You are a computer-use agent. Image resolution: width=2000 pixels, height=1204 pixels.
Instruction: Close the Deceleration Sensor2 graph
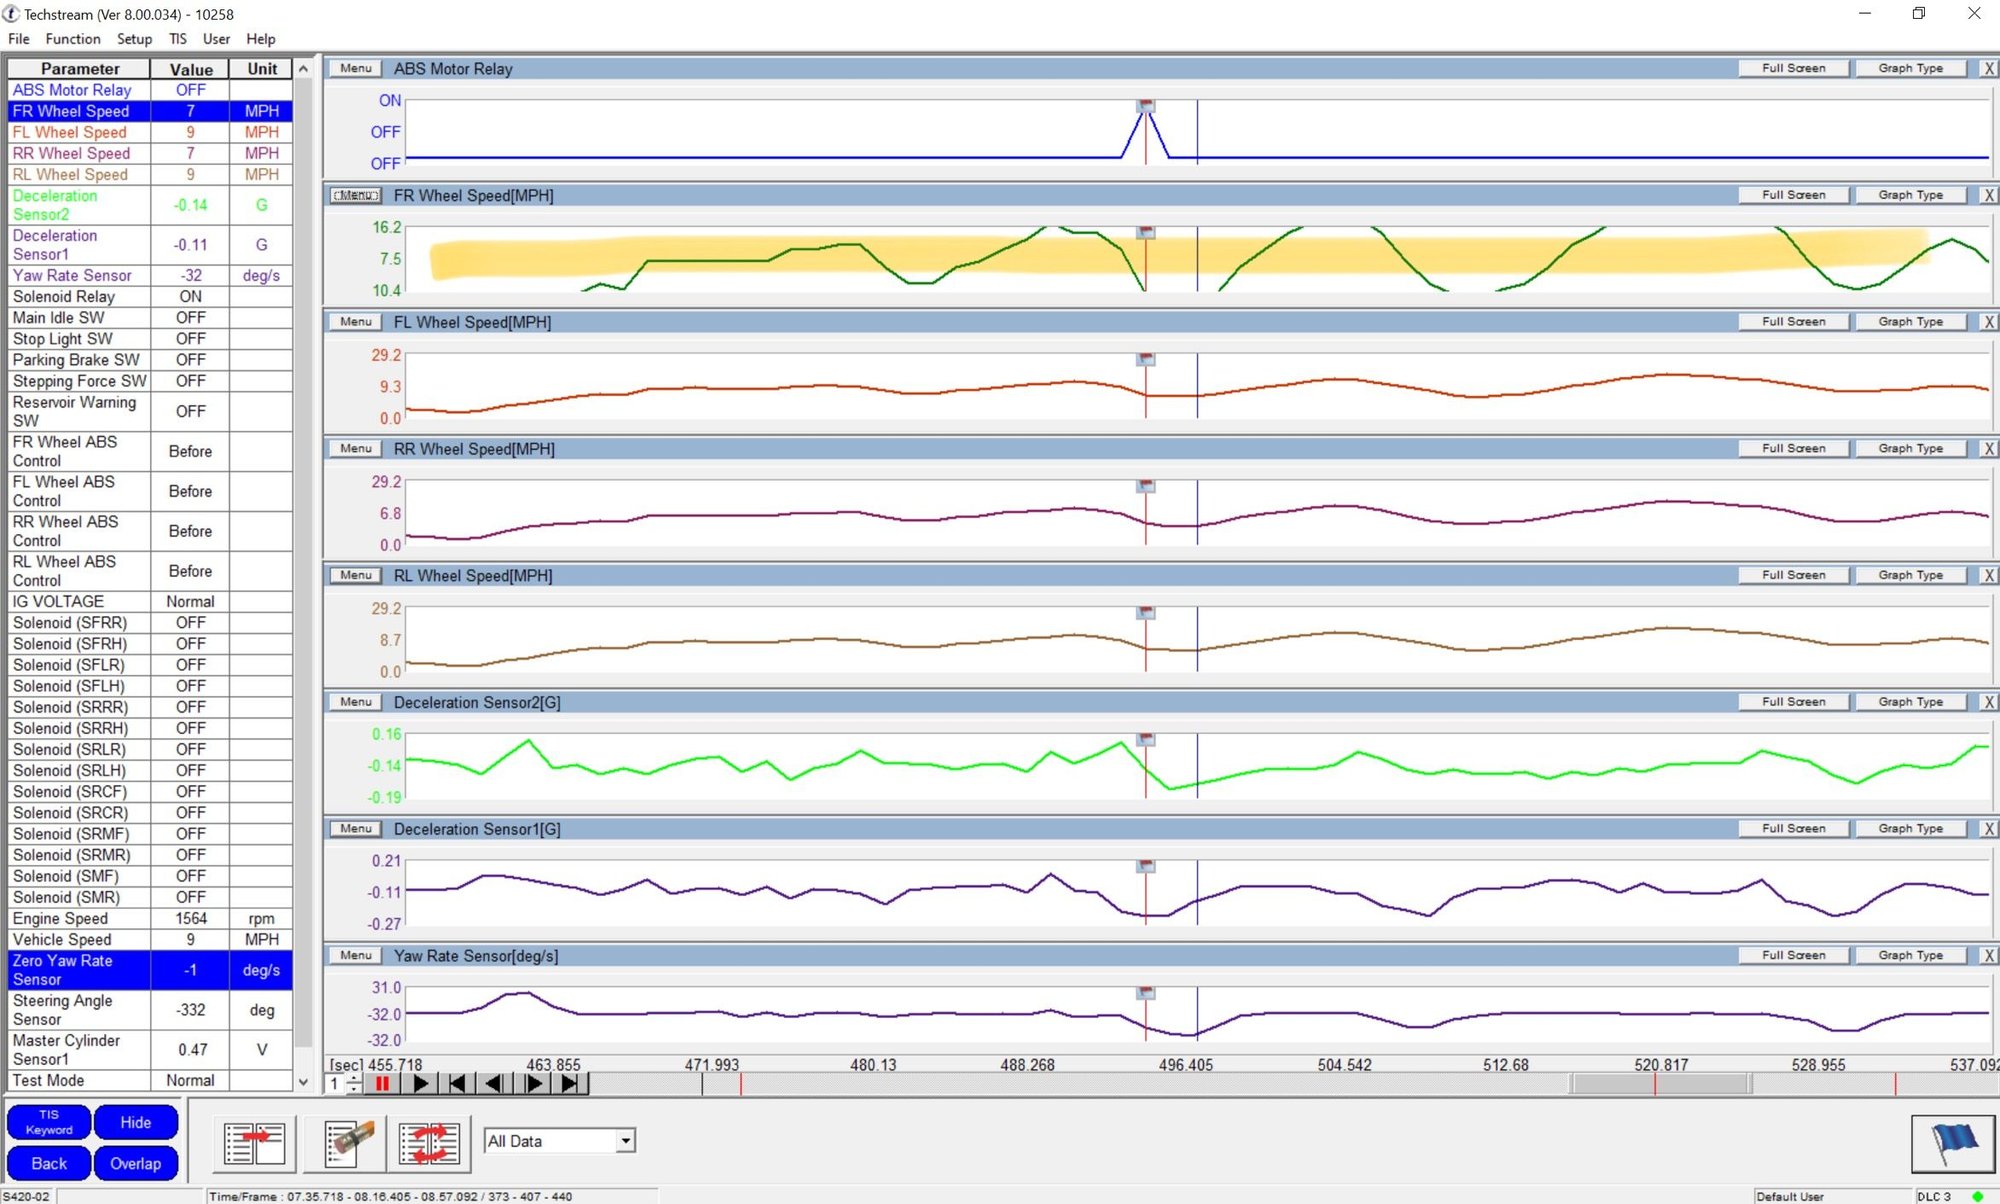pyautogui.click(x=1989, y=702)
